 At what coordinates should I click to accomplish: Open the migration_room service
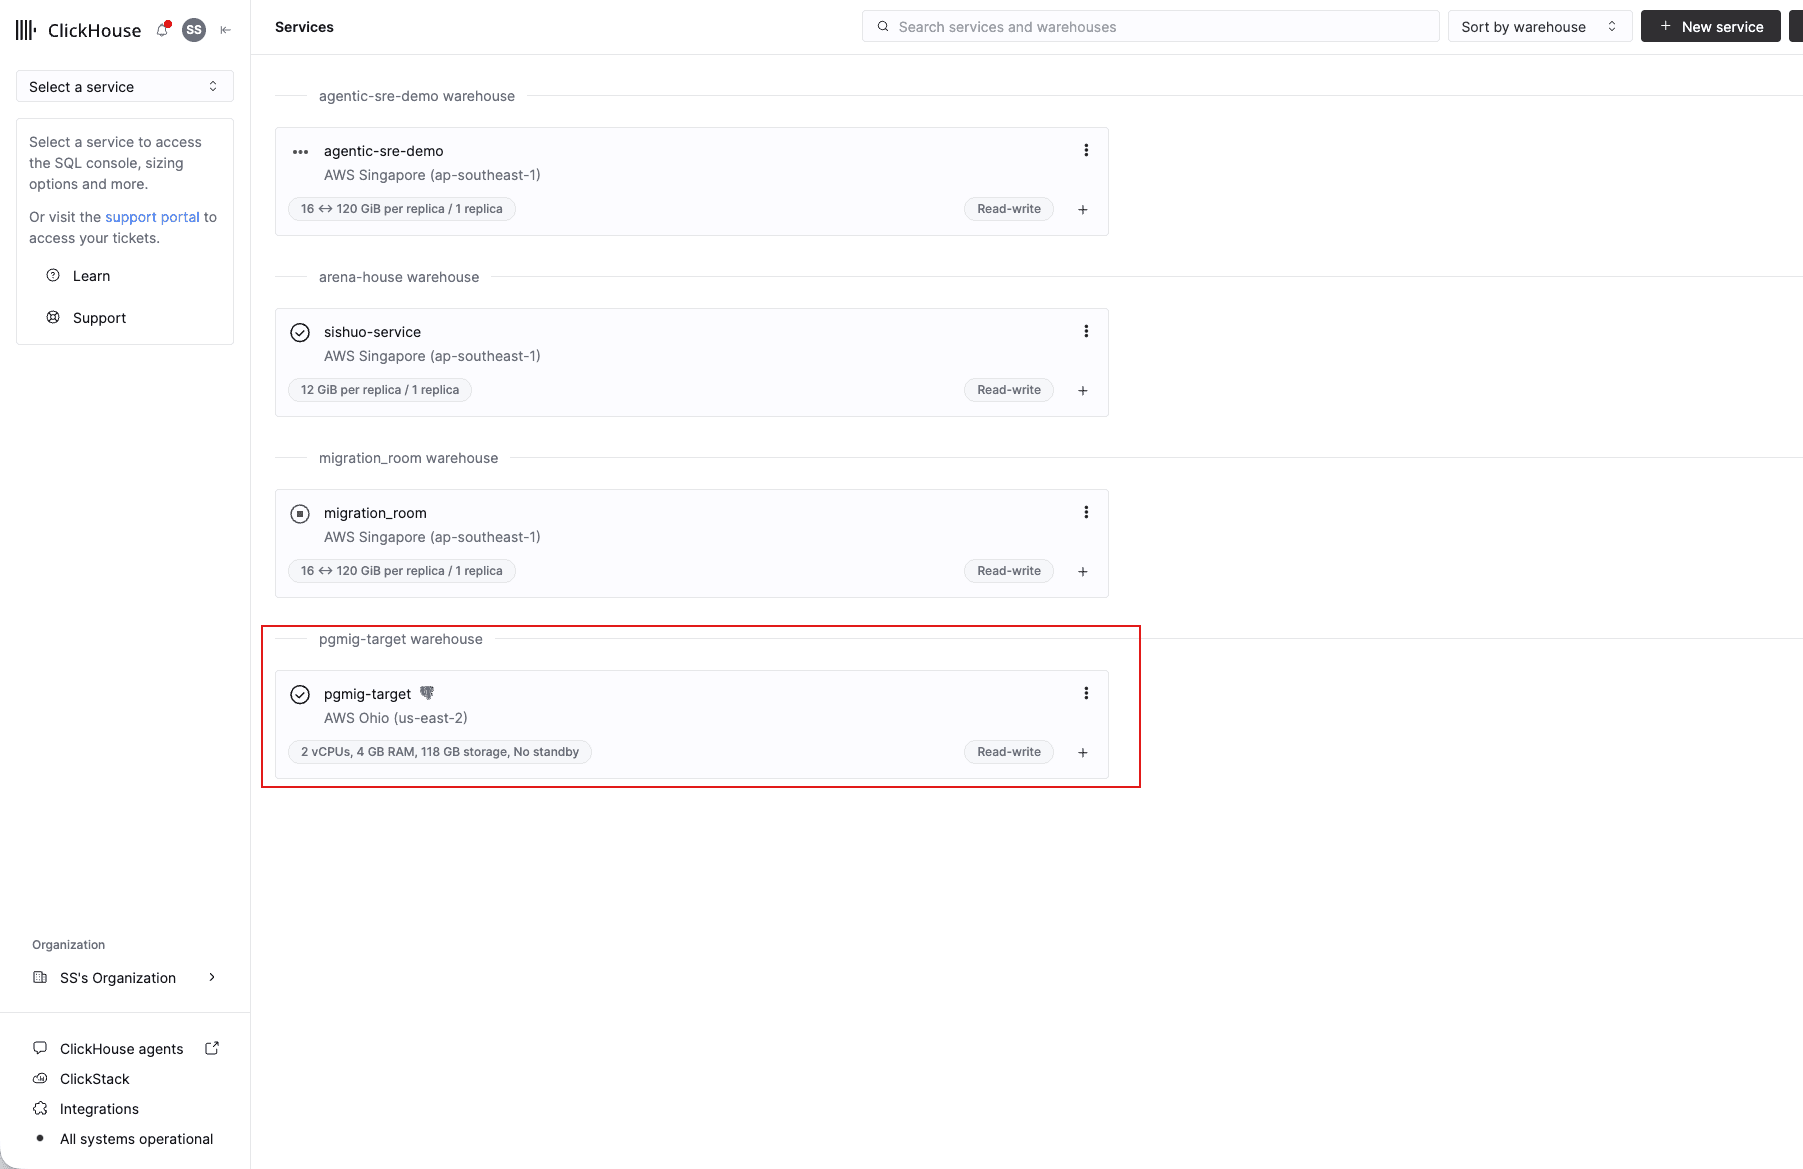tap(375, 513)
